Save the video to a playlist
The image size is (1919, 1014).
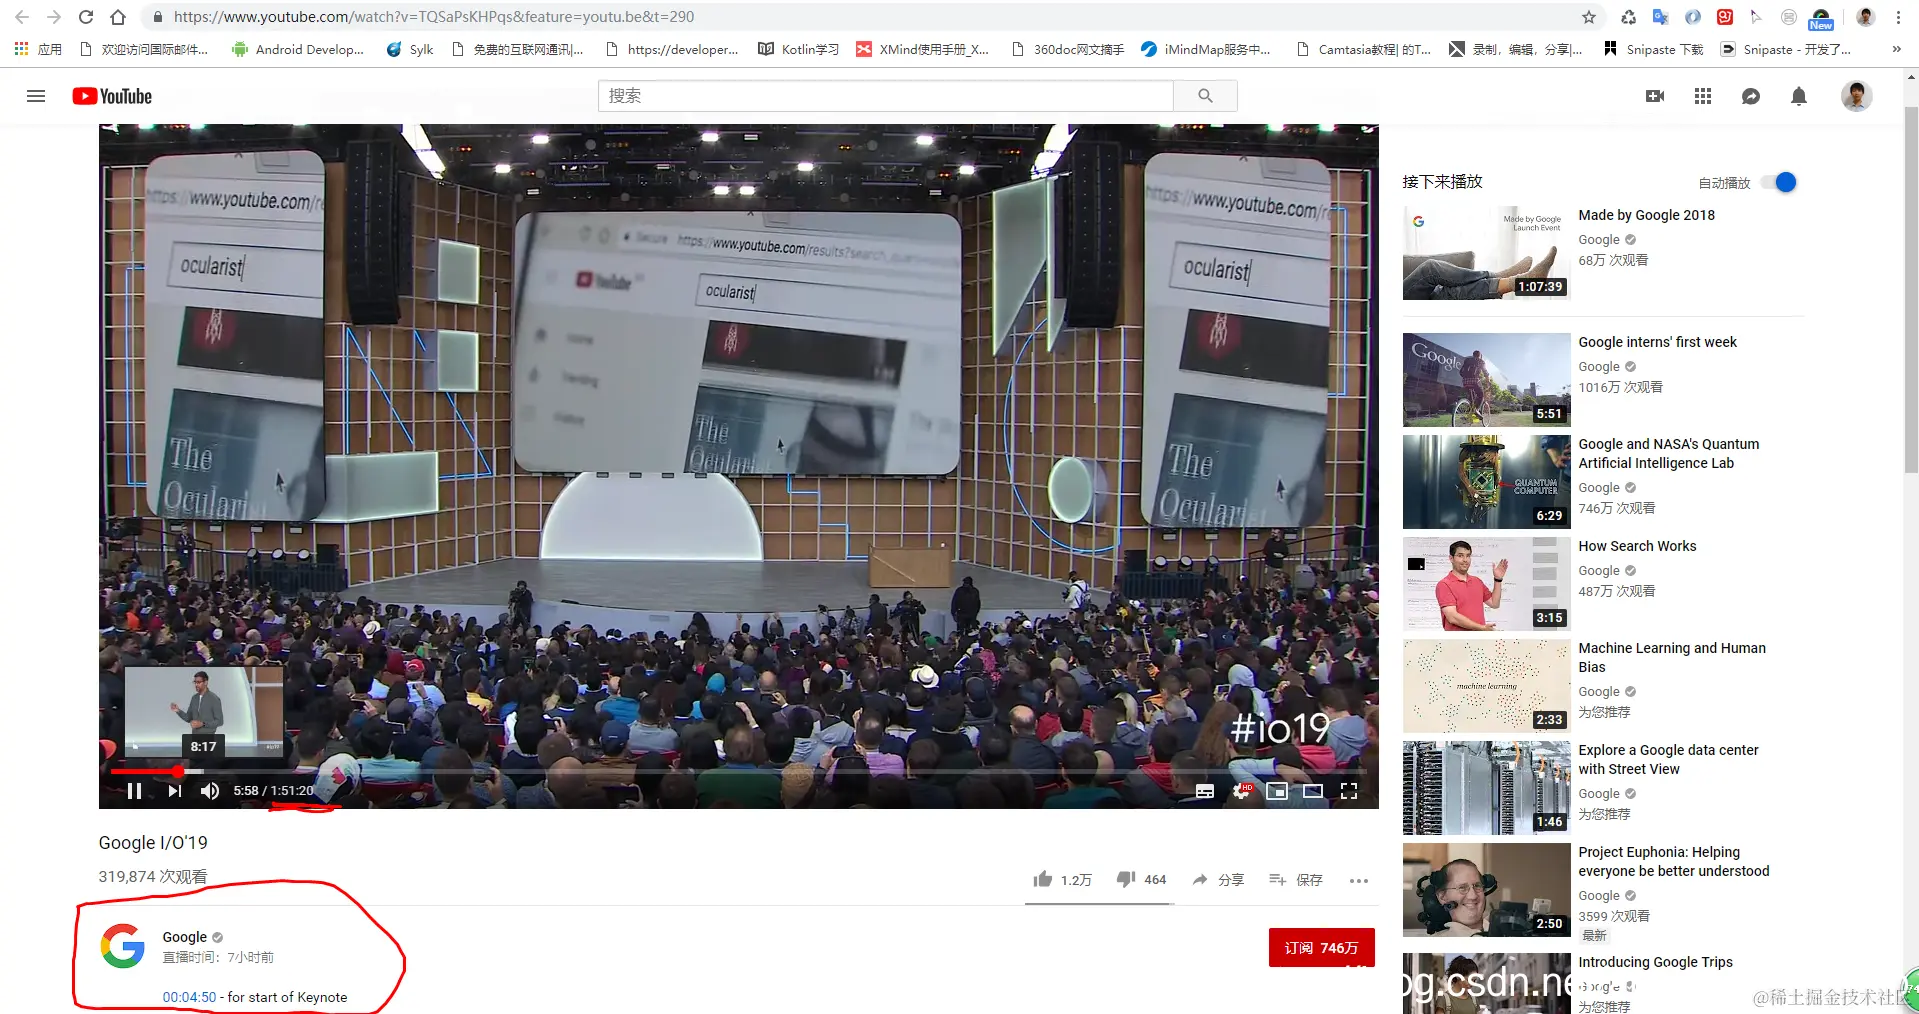1295,880
